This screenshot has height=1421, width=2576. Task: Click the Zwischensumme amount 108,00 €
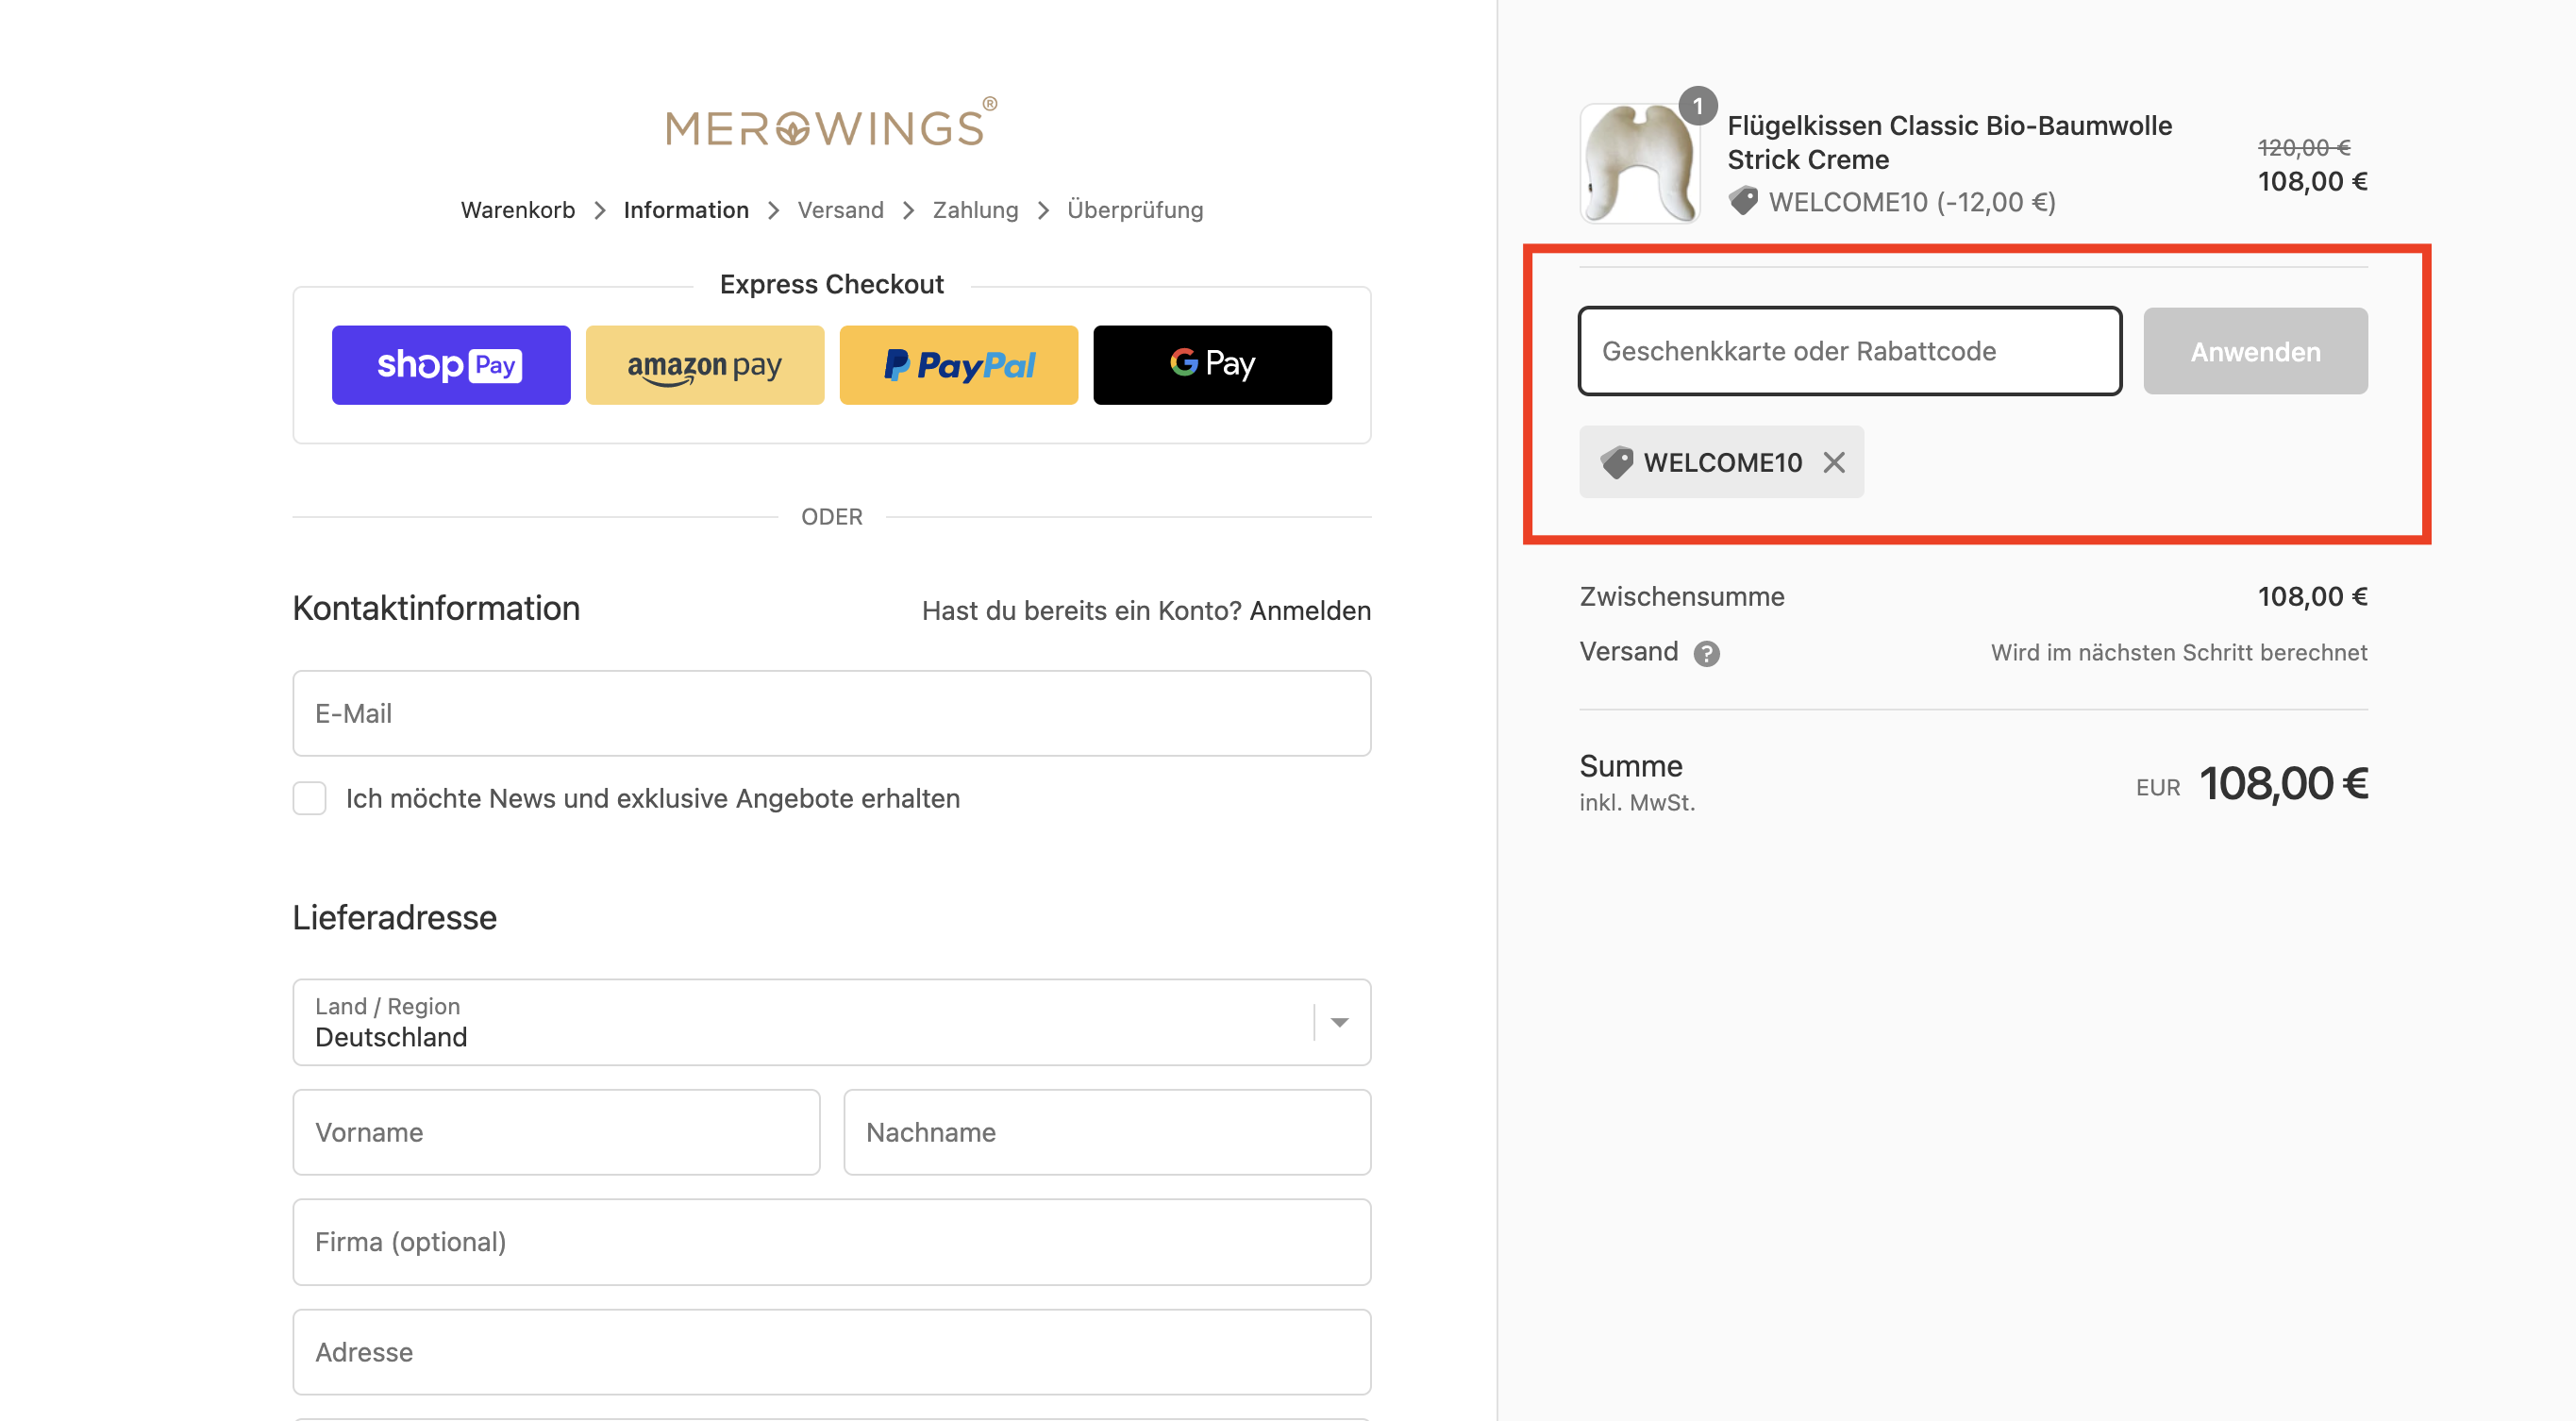[2312, 597]
